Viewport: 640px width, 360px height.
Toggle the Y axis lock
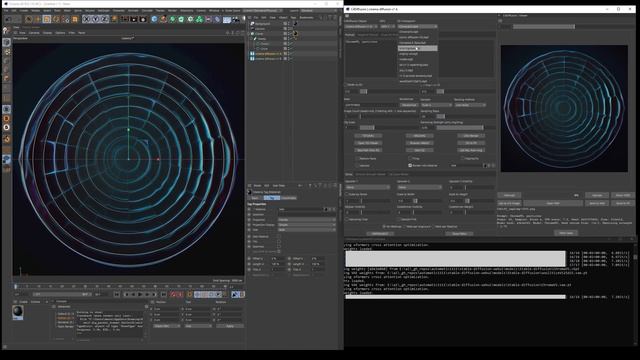pyautogui.click(x=96, y=19)
